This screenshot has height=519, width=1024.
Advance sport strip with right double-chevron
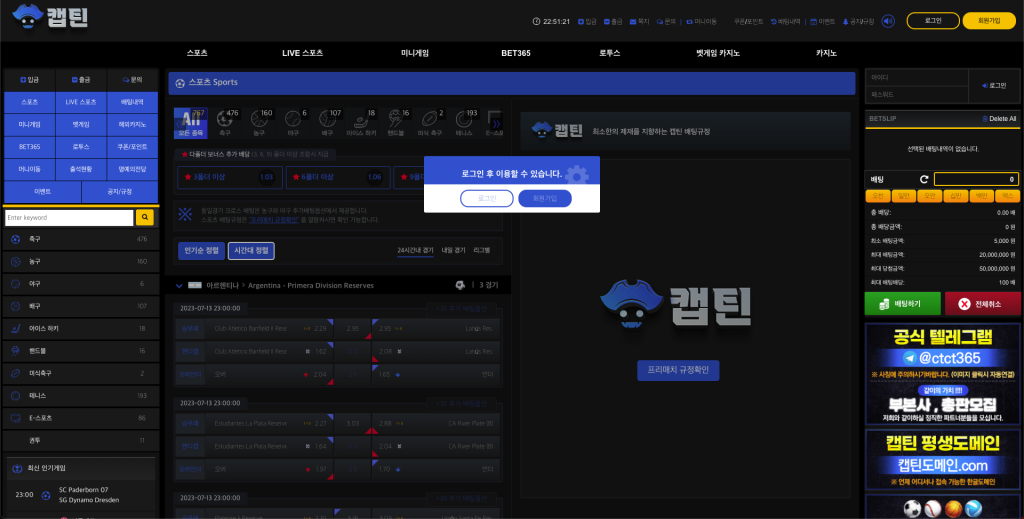(496, 123)
